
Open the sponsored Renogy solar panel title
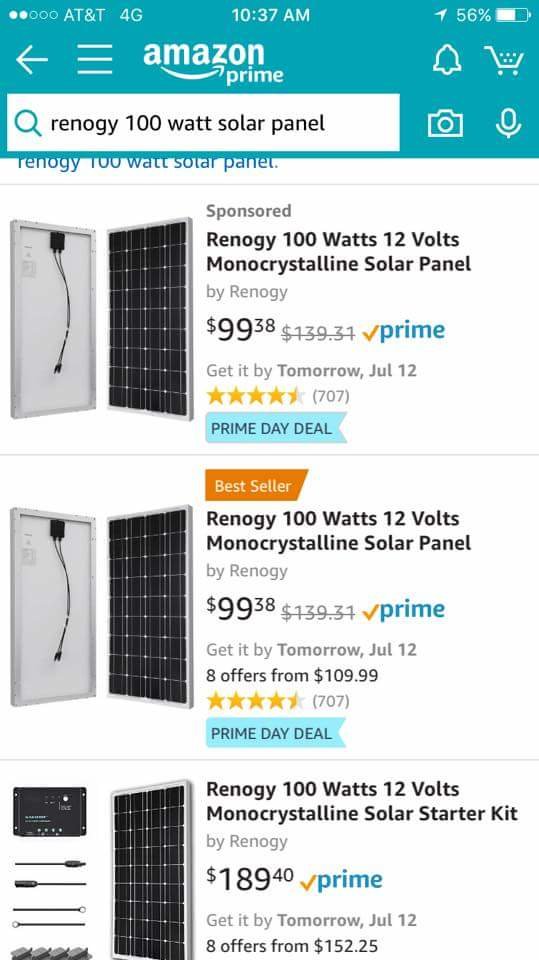click(x=339, y=252)
